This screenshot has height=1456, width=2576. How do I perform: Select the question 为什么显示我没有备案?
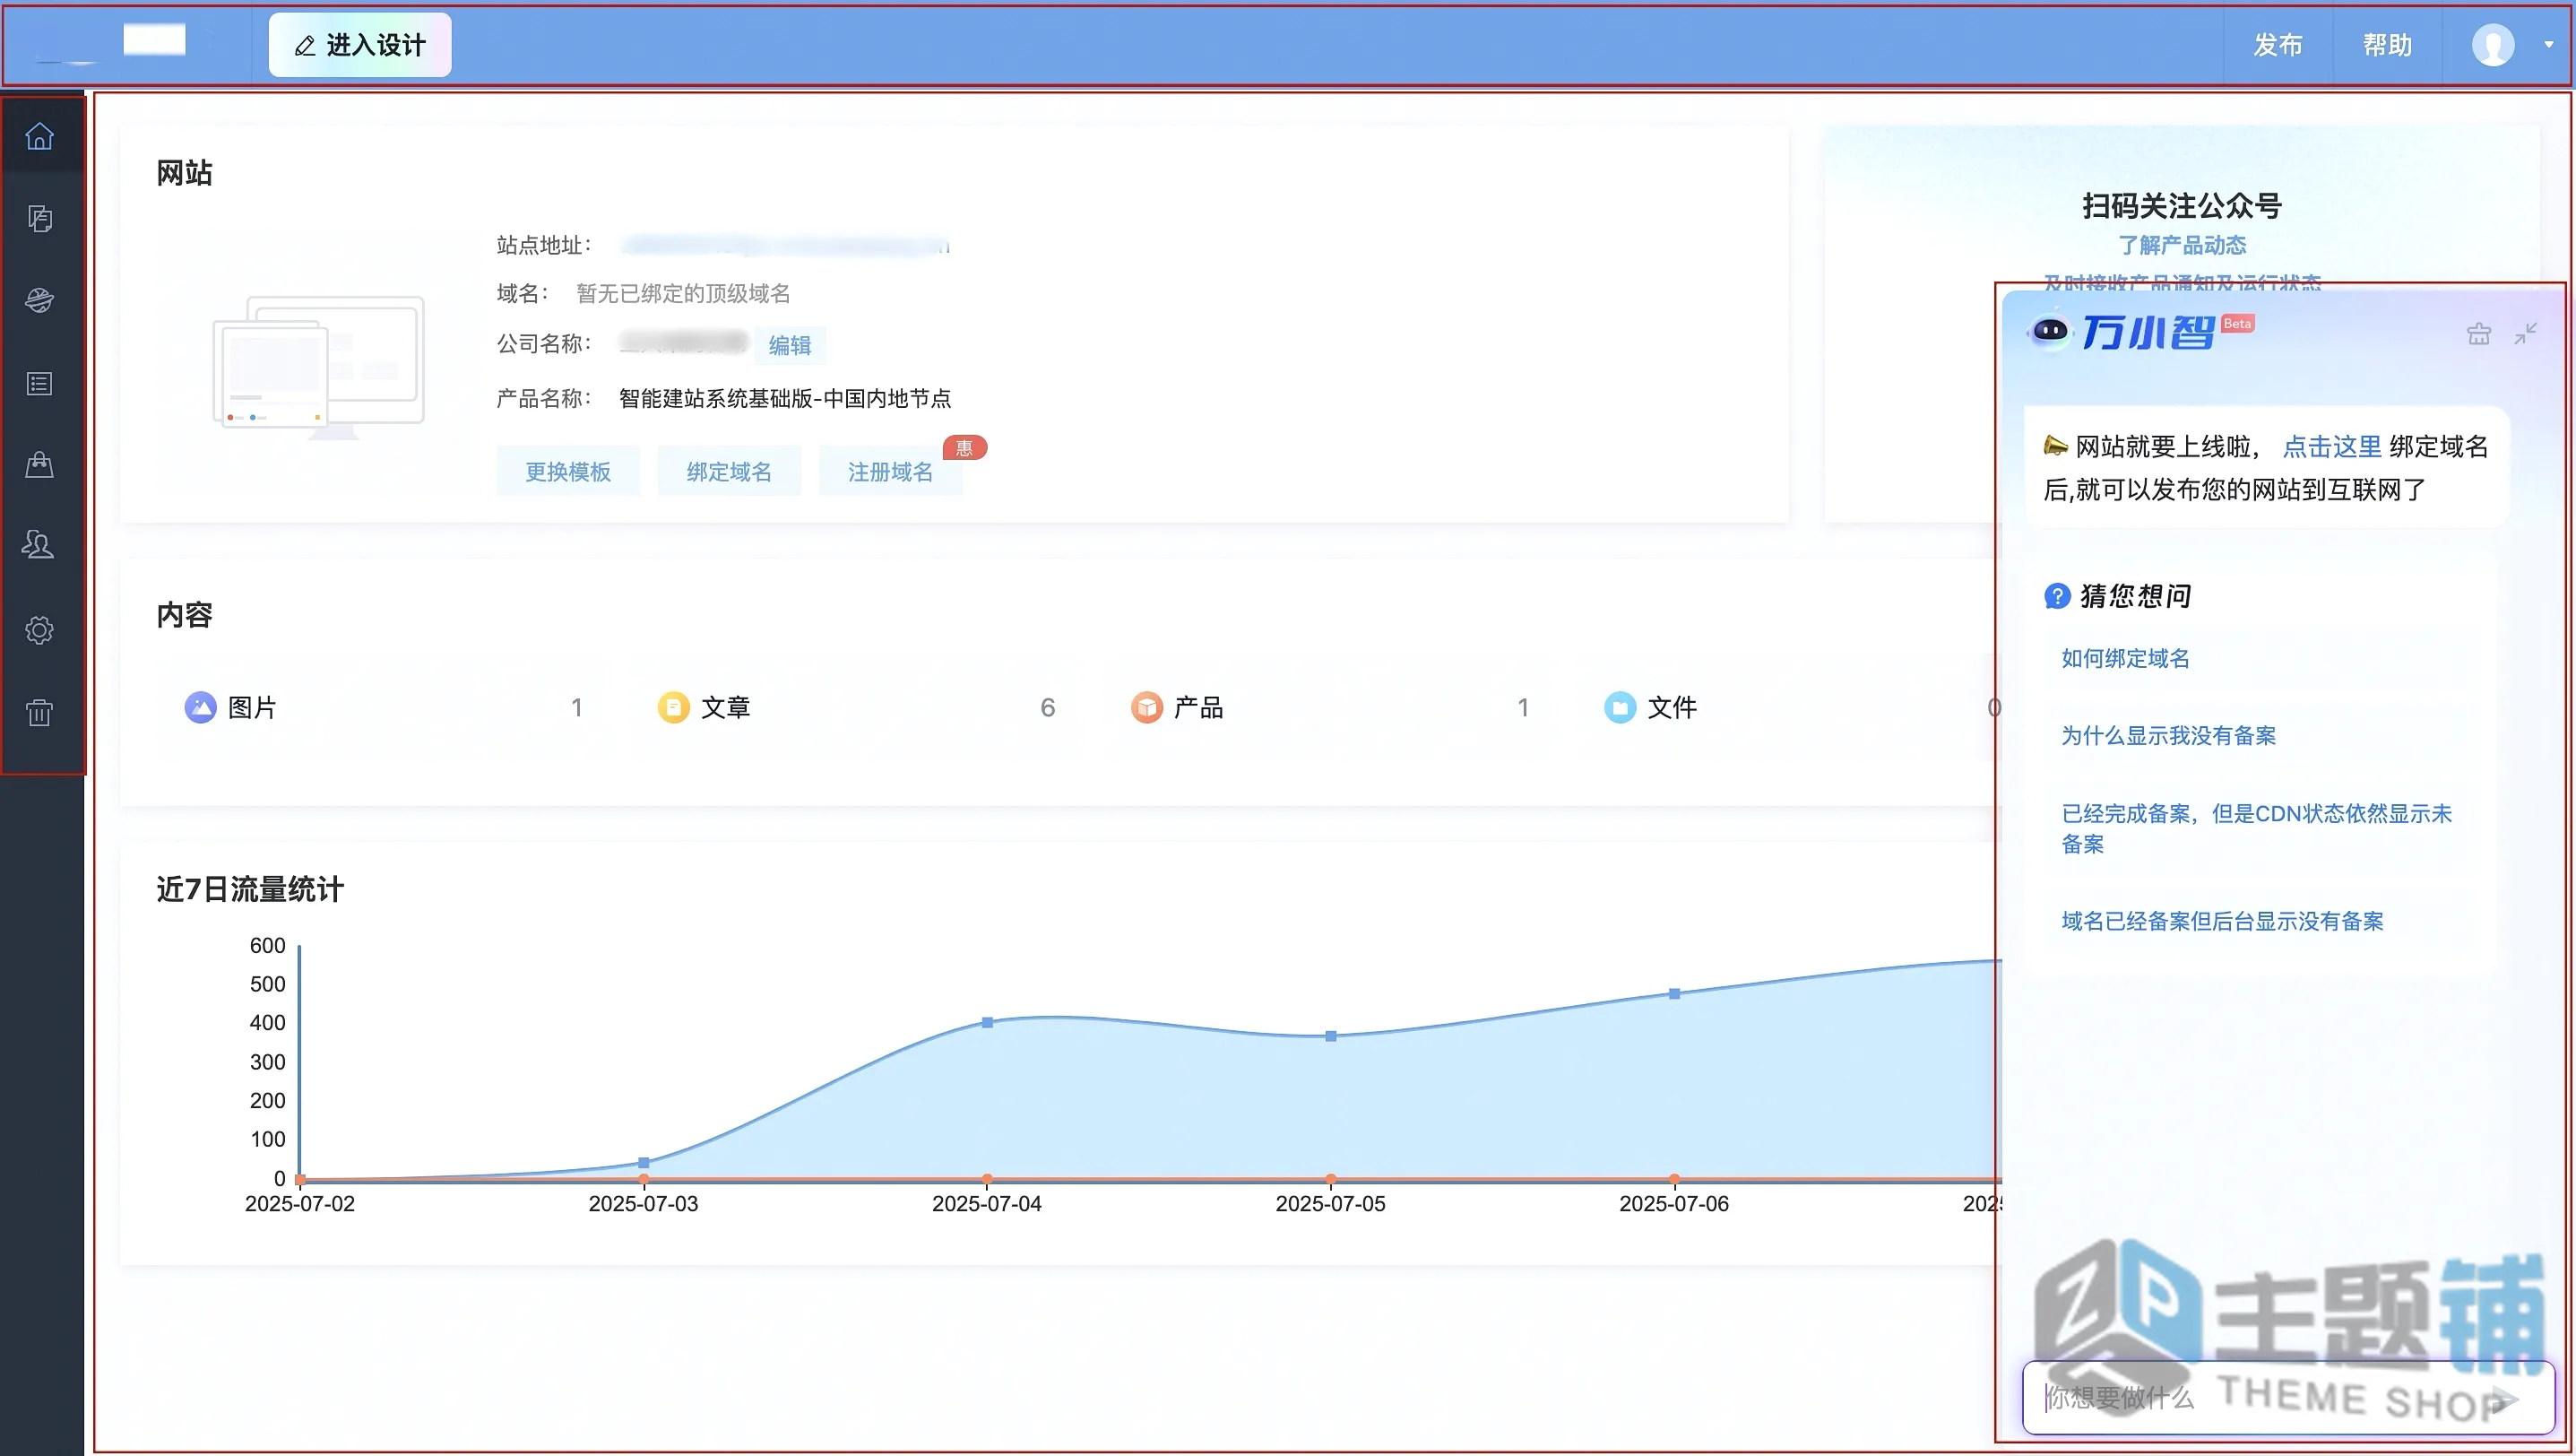pyautogui.click(x=2168, y=735)
